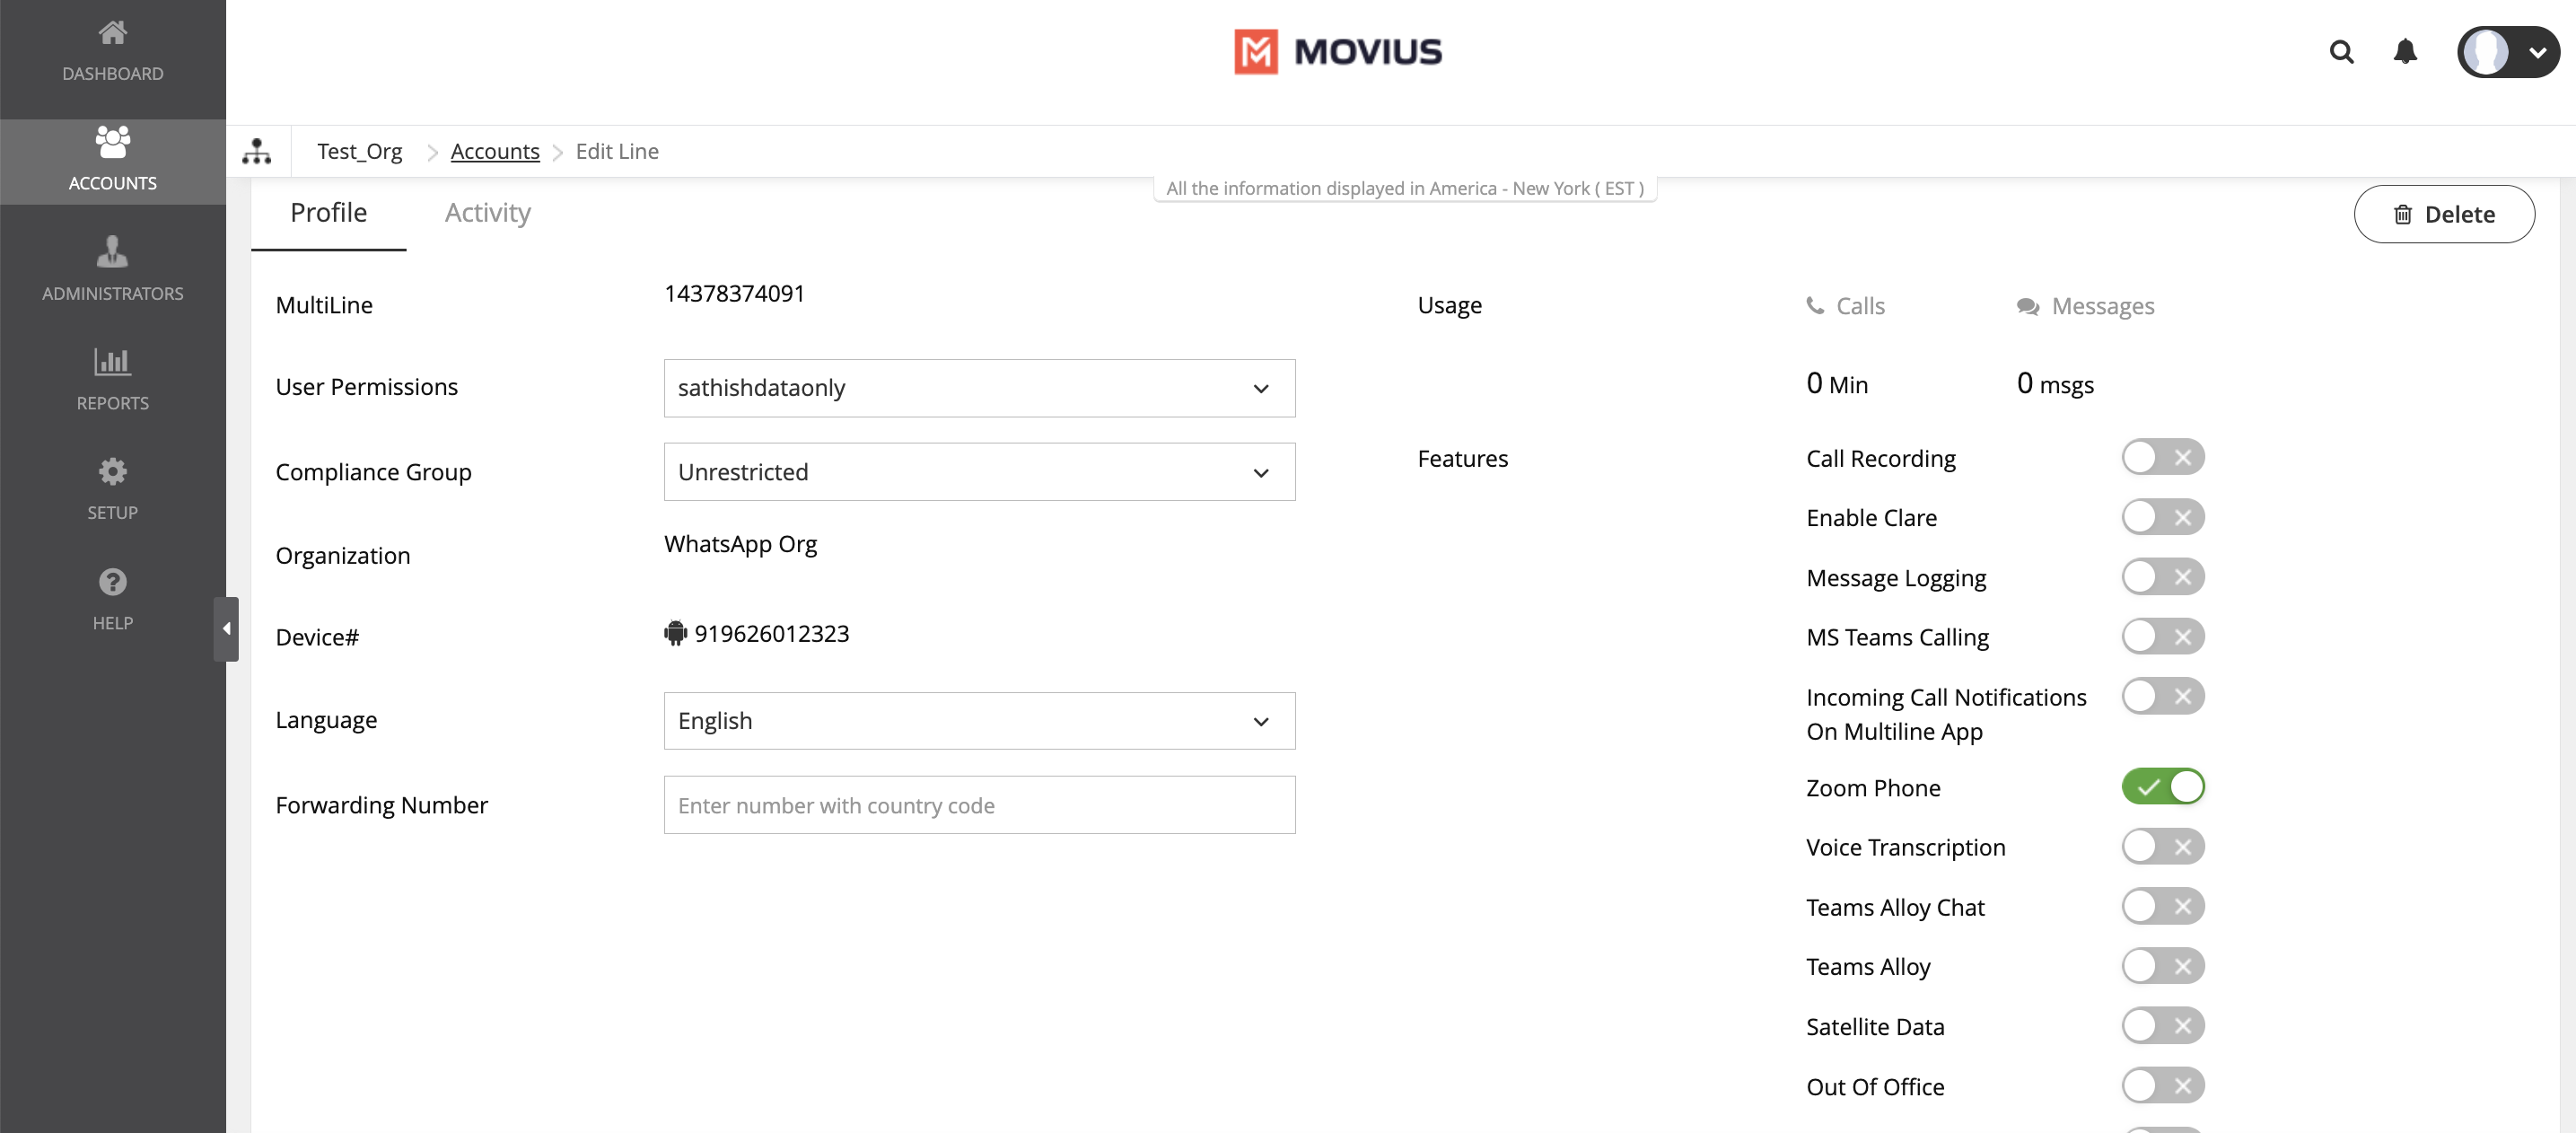Open Reports chart icon in sidebar
This screenshot has height=1133, width=2576.
coord(112,362)
